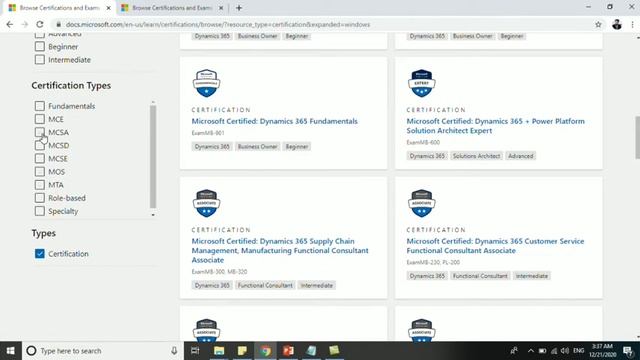Switch to second Browse Certifications tab
640x360 pixels.
172,8
